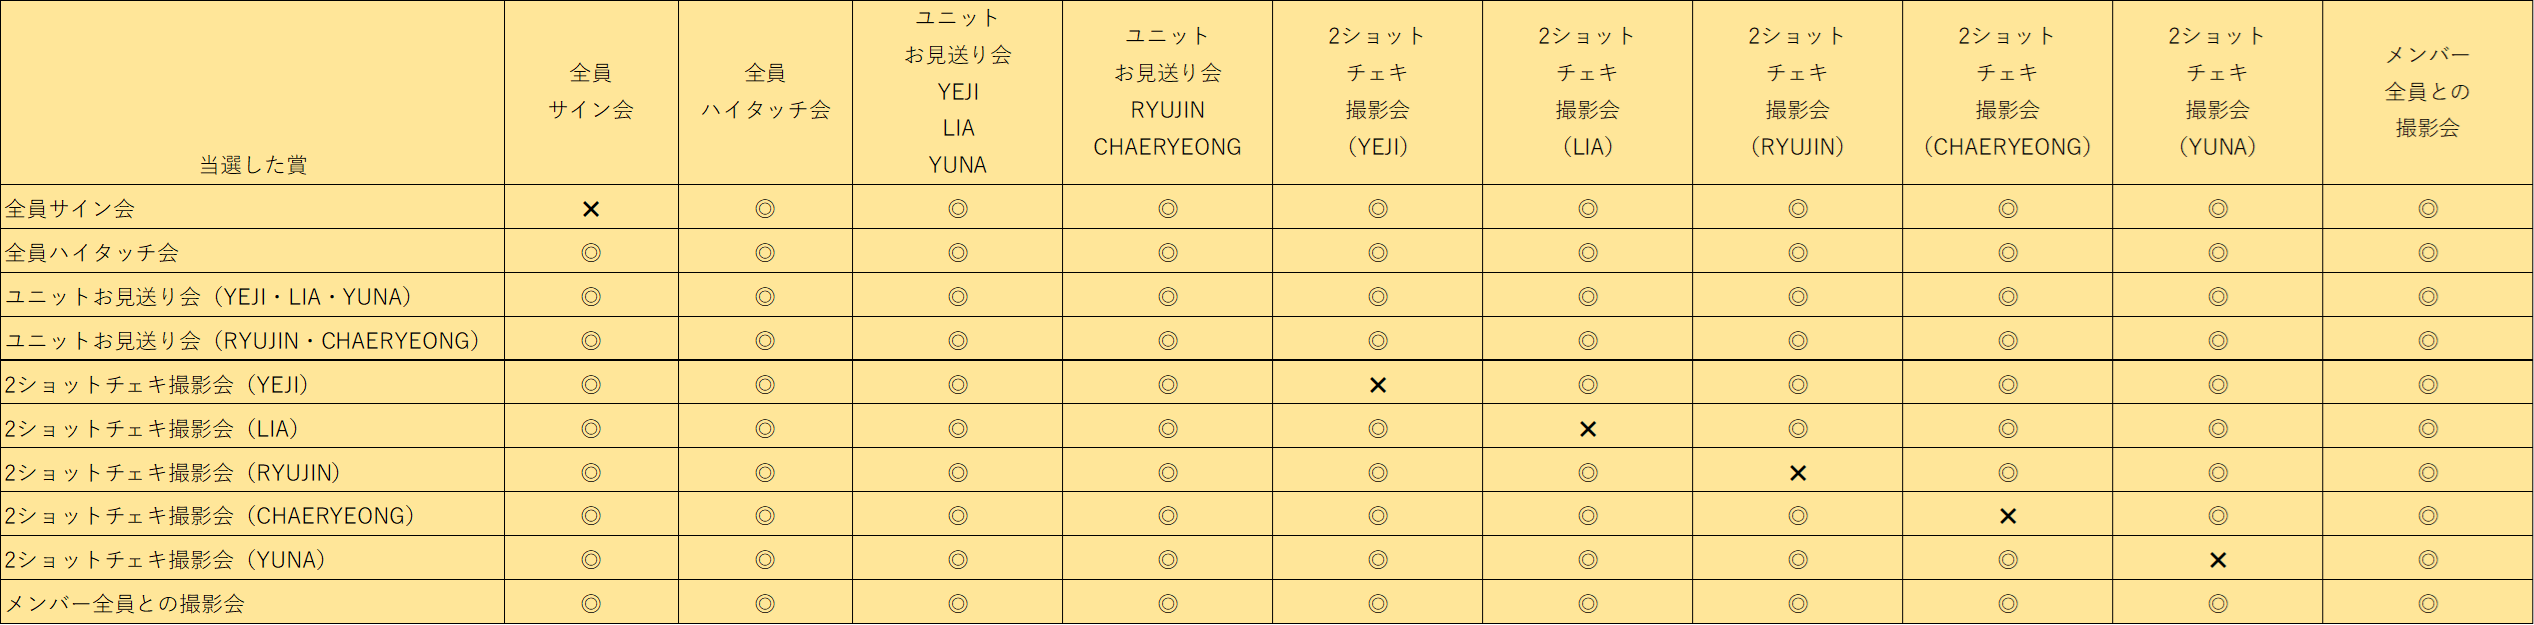Click the ユニットお見送り会 RYUJIN CHAERYEONG column header

(1167, 91)
